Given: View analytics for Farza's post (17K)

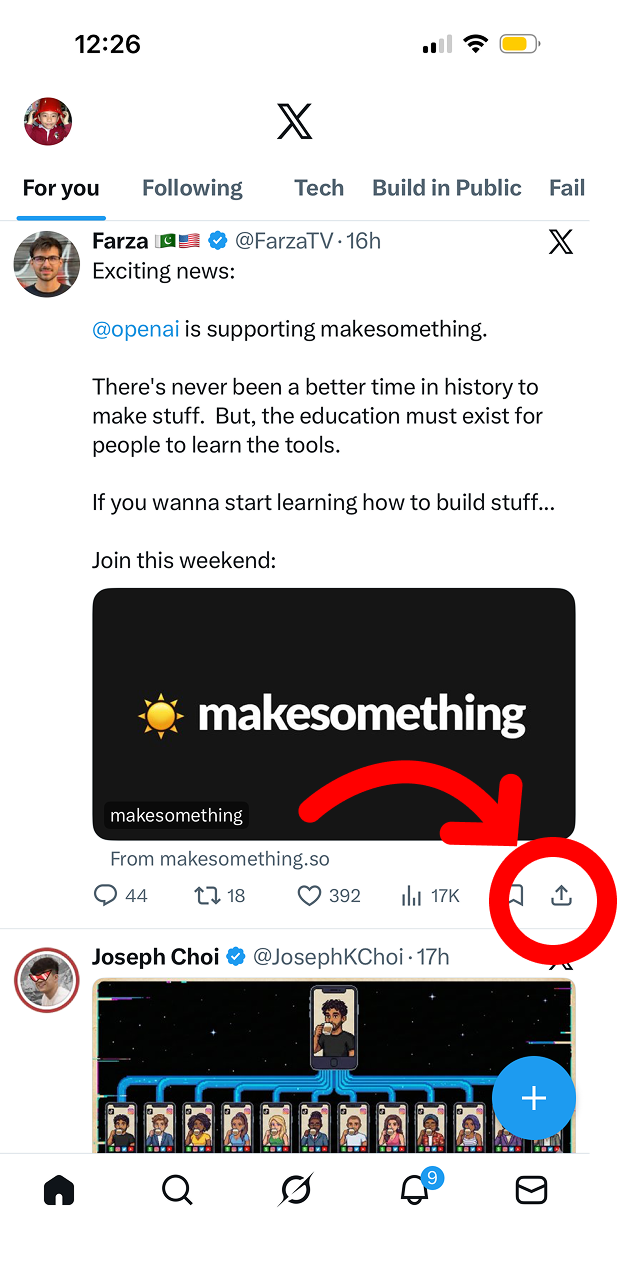Looking at the screenshot, I should [412, 895].
